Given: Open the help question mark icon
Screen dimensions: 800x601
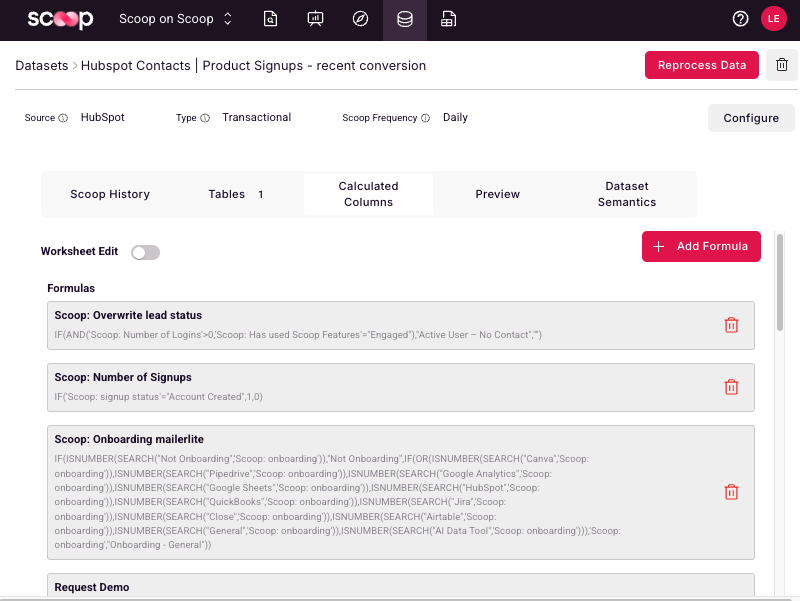Looking at the screenshot, I should tap(740, 19).
